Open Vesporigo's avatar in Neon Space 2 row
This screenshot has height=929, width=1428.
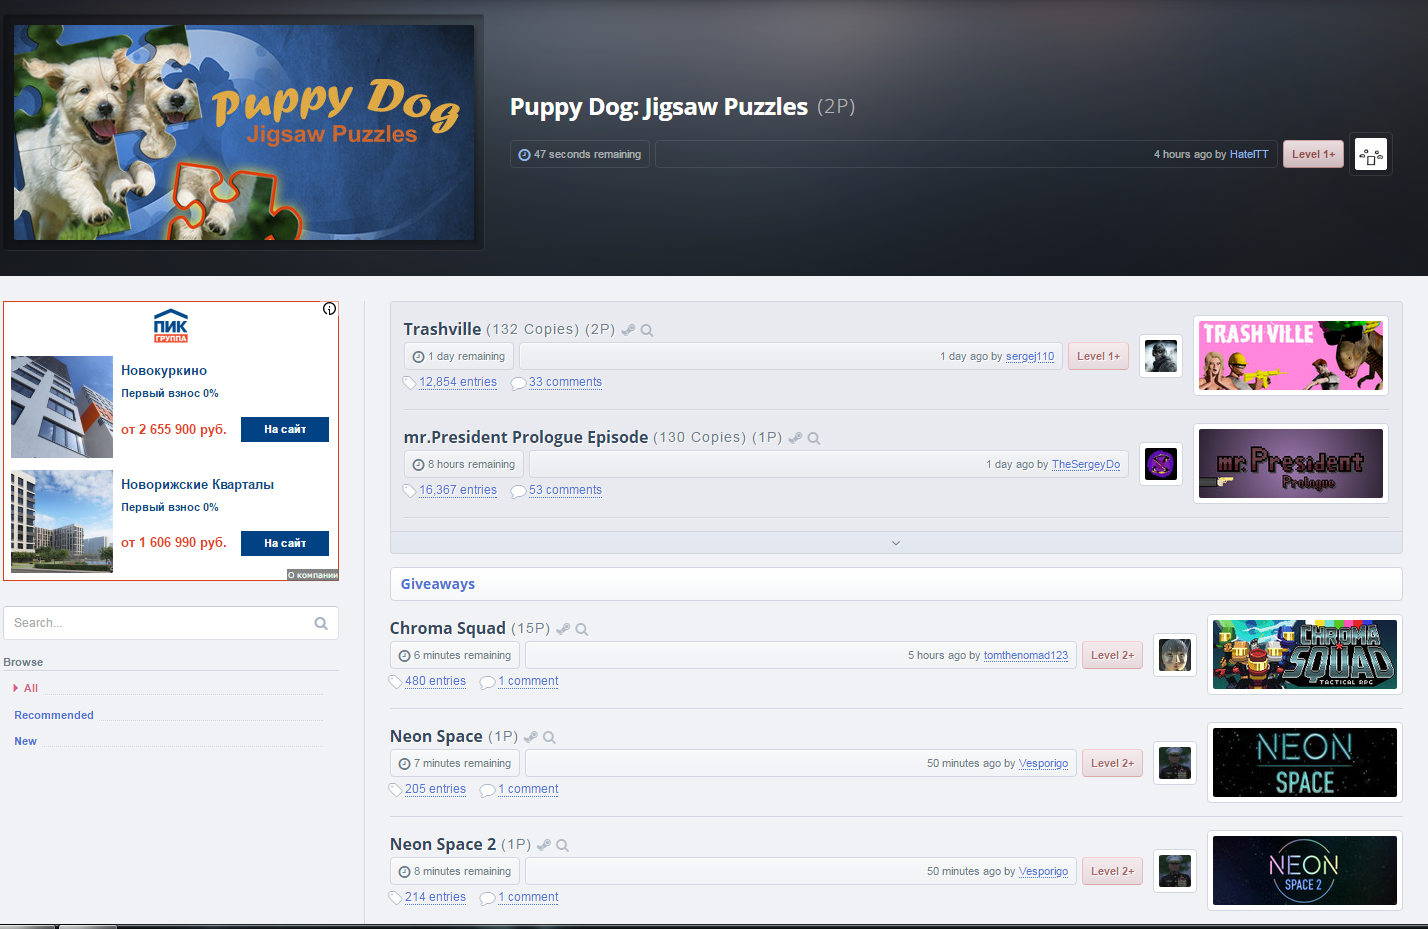1175,871
